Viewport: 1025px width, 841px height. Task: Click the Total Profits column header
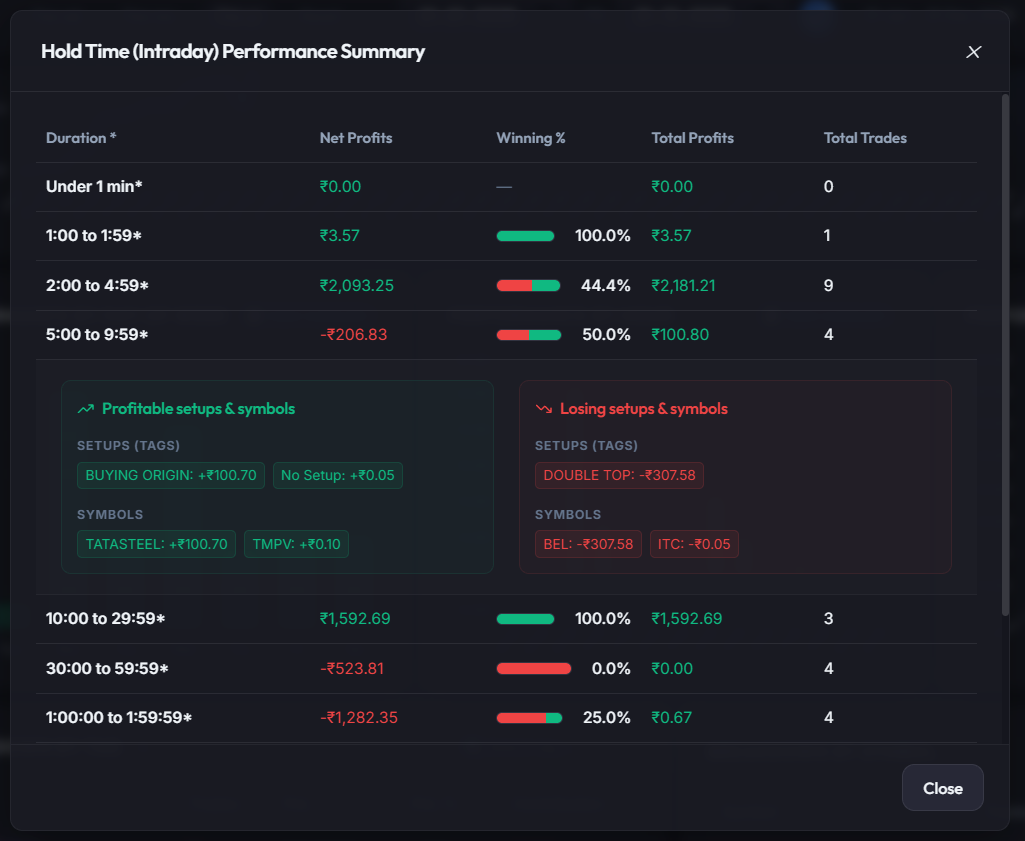click(692, 138)
